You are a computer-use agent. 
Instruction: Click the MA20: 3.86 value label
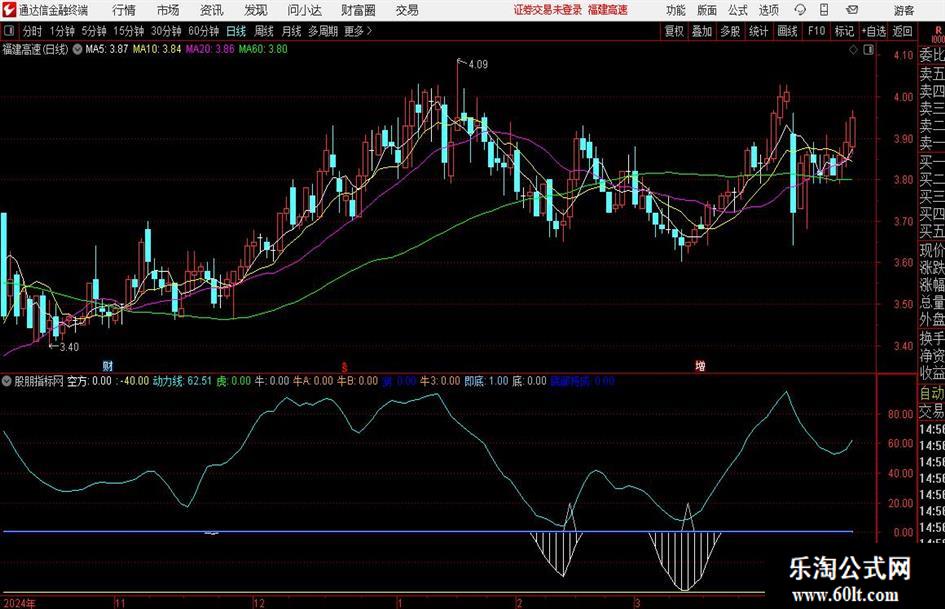point(210,49)
